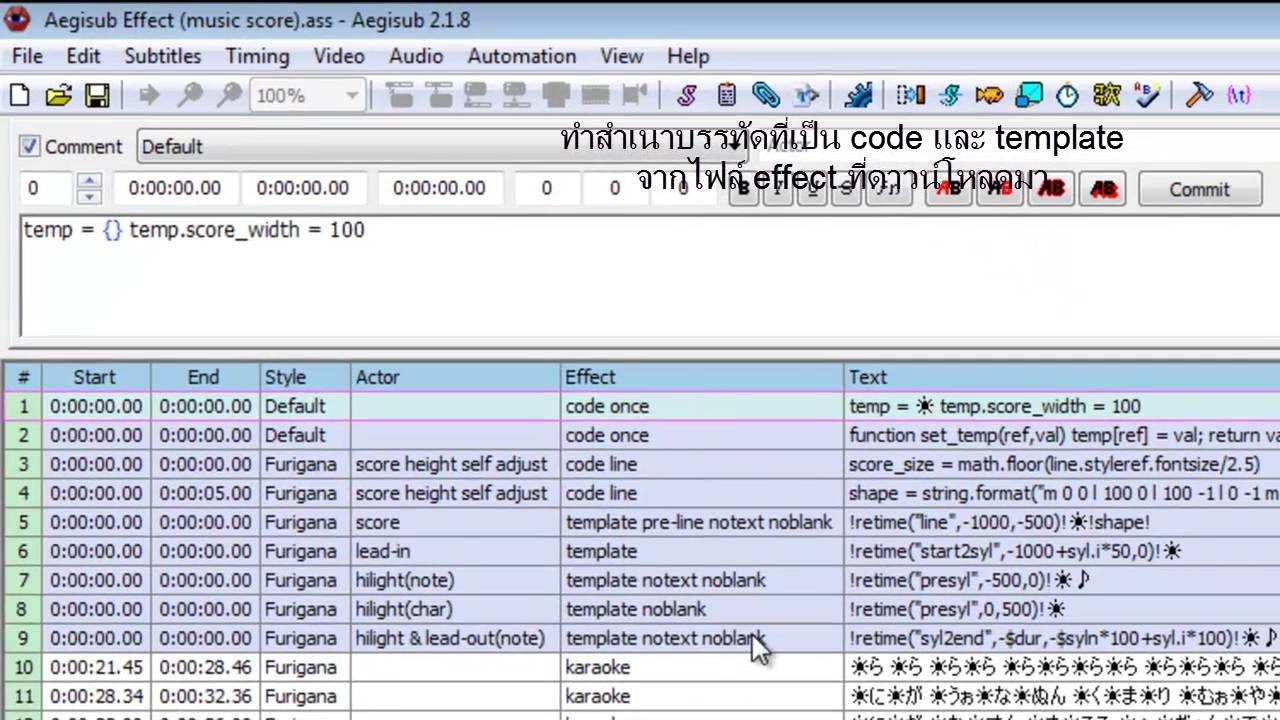Select row 2 'function set_temp' text
Viewport: 1280px width, 720px height.
pos(1063,435)
